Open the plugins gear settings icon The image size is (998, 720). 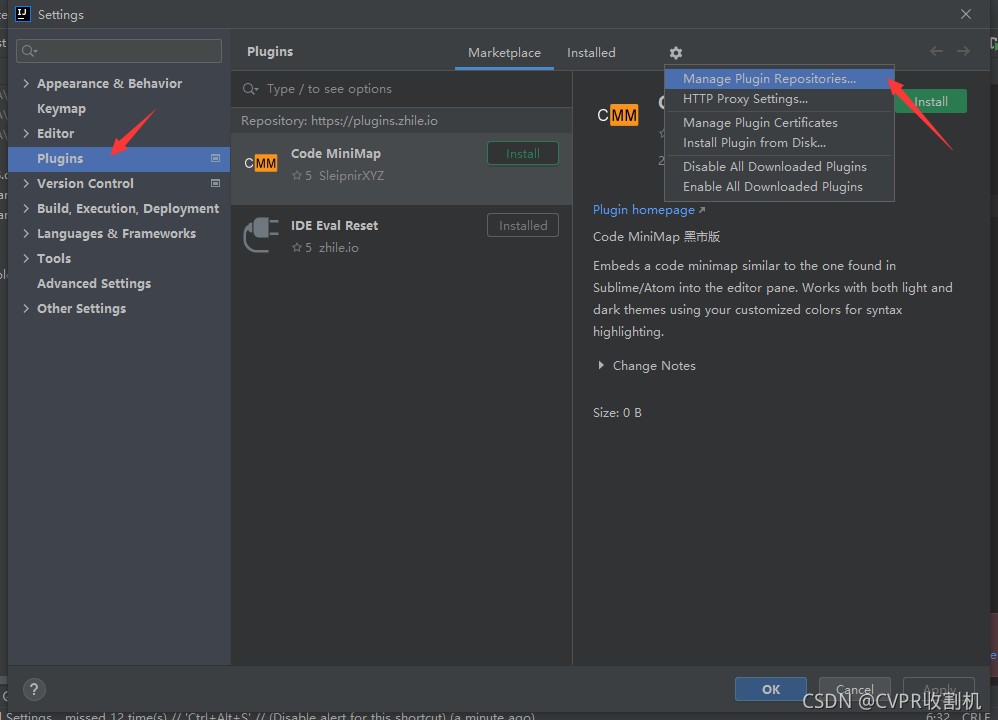pos(675,53)
